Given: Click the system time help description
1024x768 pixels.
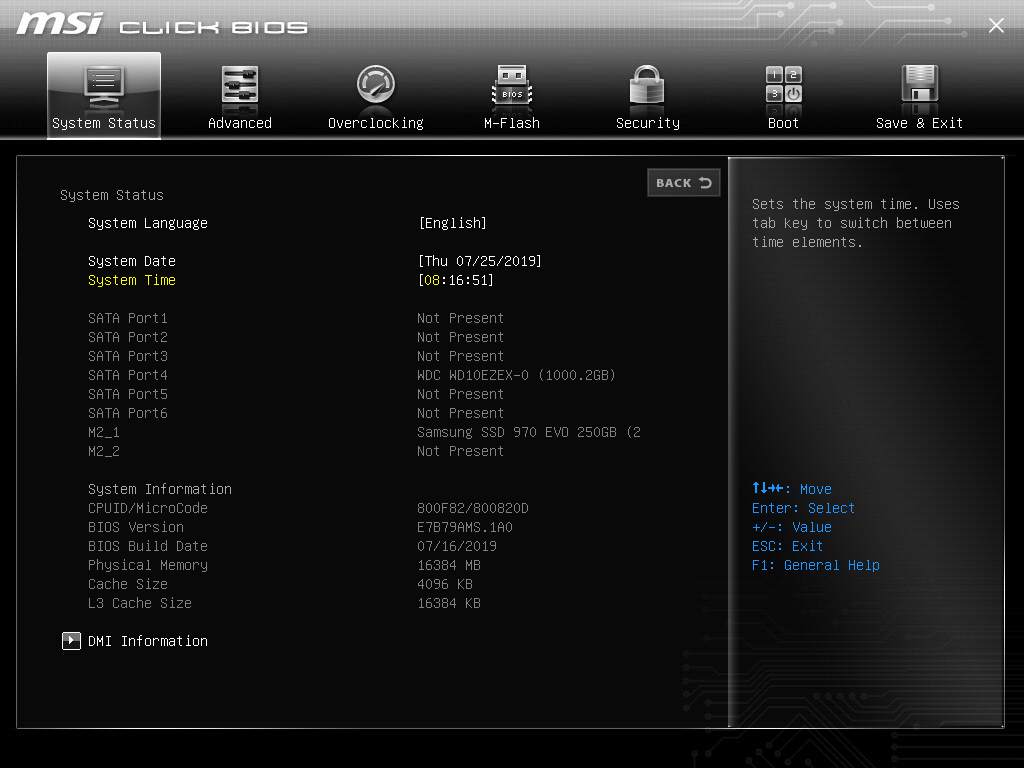Looking at the screenshot, I should [856, 223].
